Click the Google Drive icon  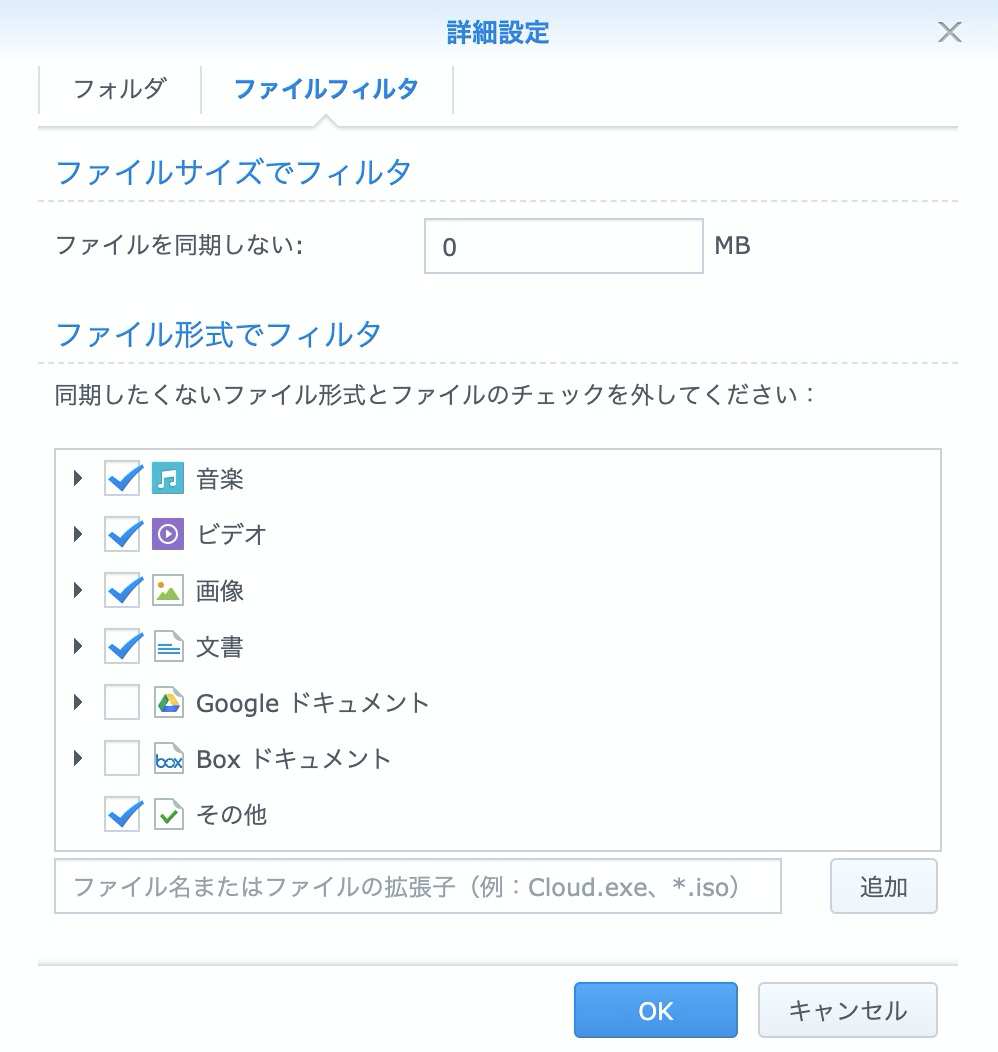[168, 703]
